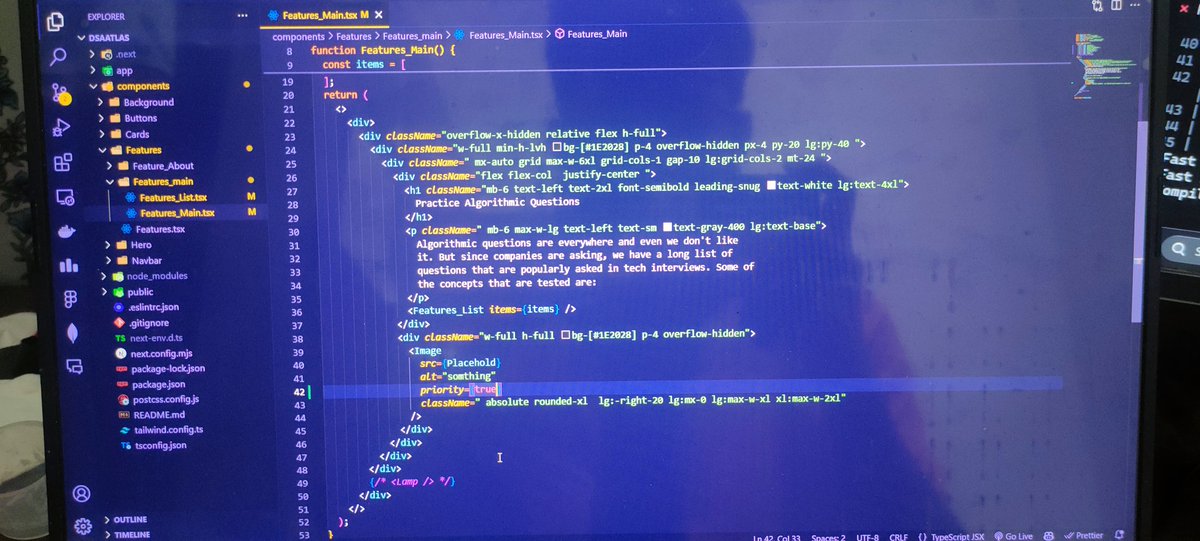
Task: Close the Features_Main.tsx editor tab
Action: point(378,16)
